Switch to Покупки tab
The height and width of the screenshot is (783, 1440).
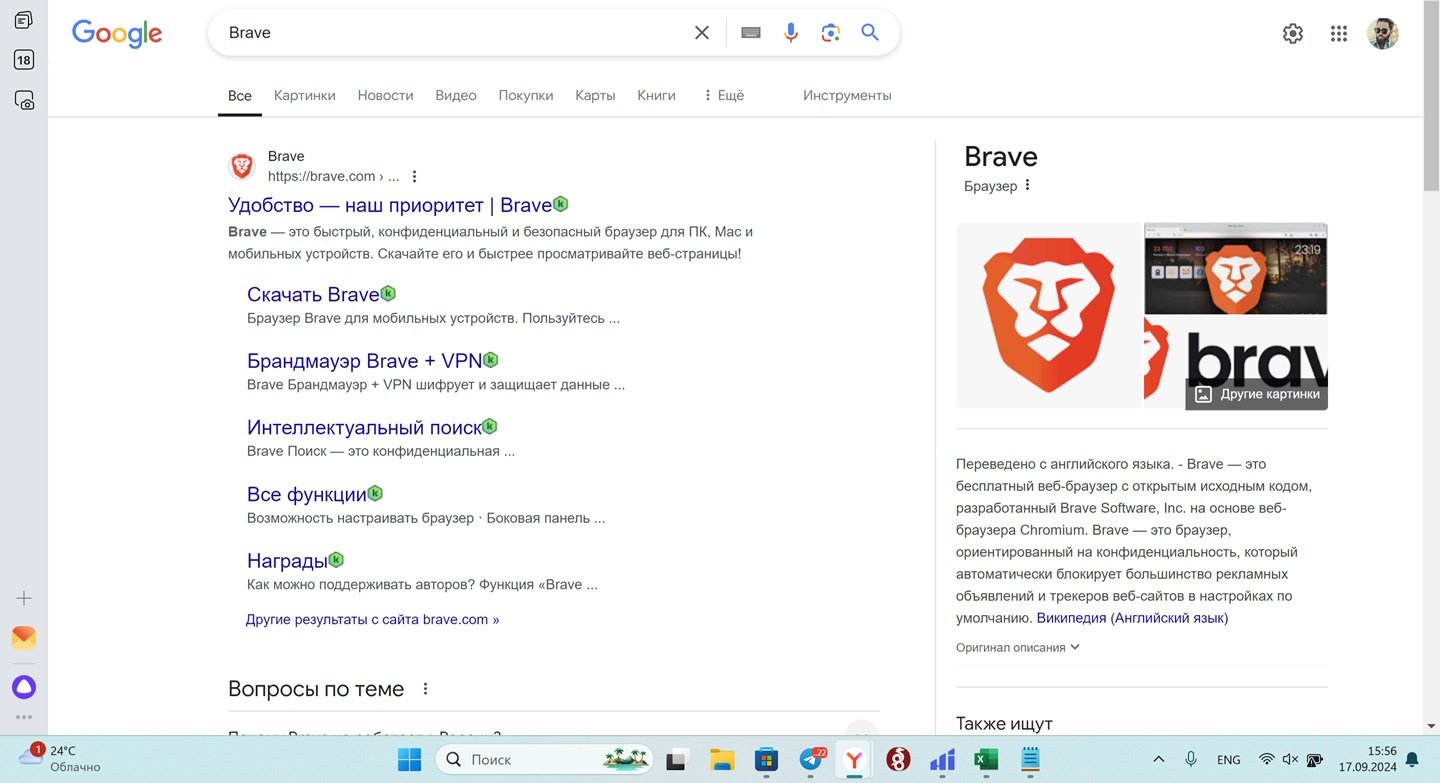click(526, 96)
